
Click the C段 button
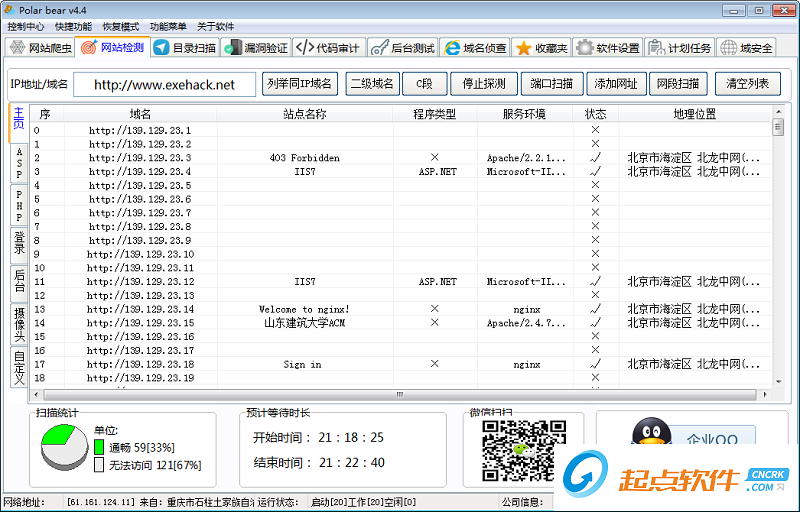click(x=424, y=84)
